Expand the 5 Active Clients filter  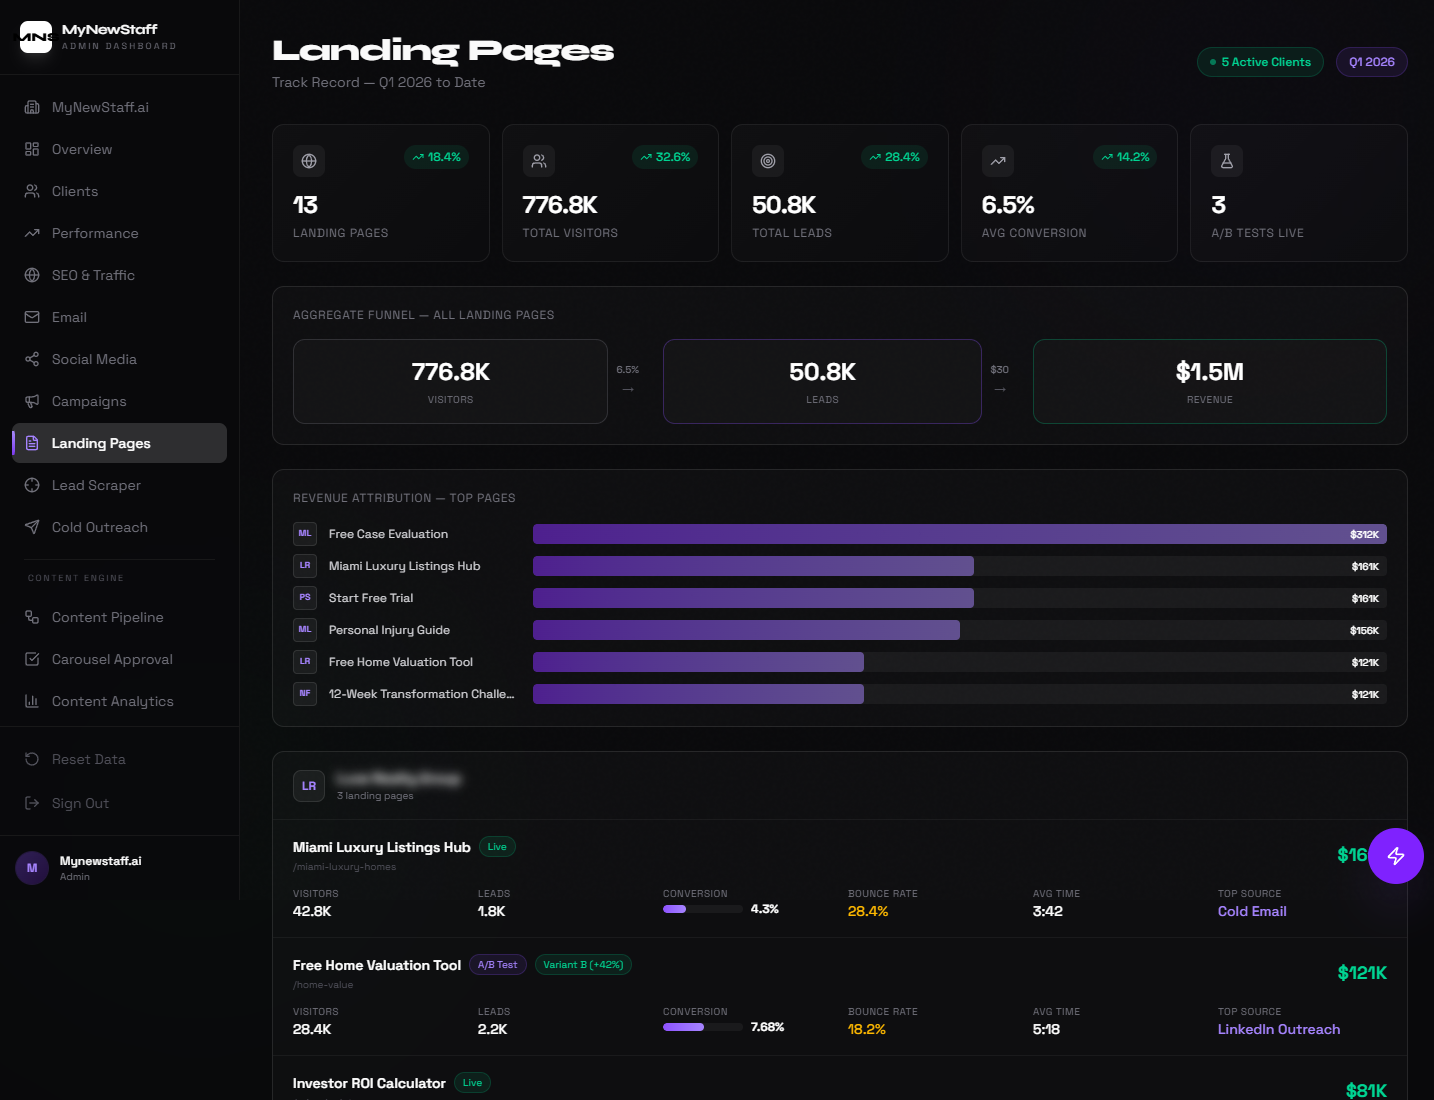(1260, 61)
